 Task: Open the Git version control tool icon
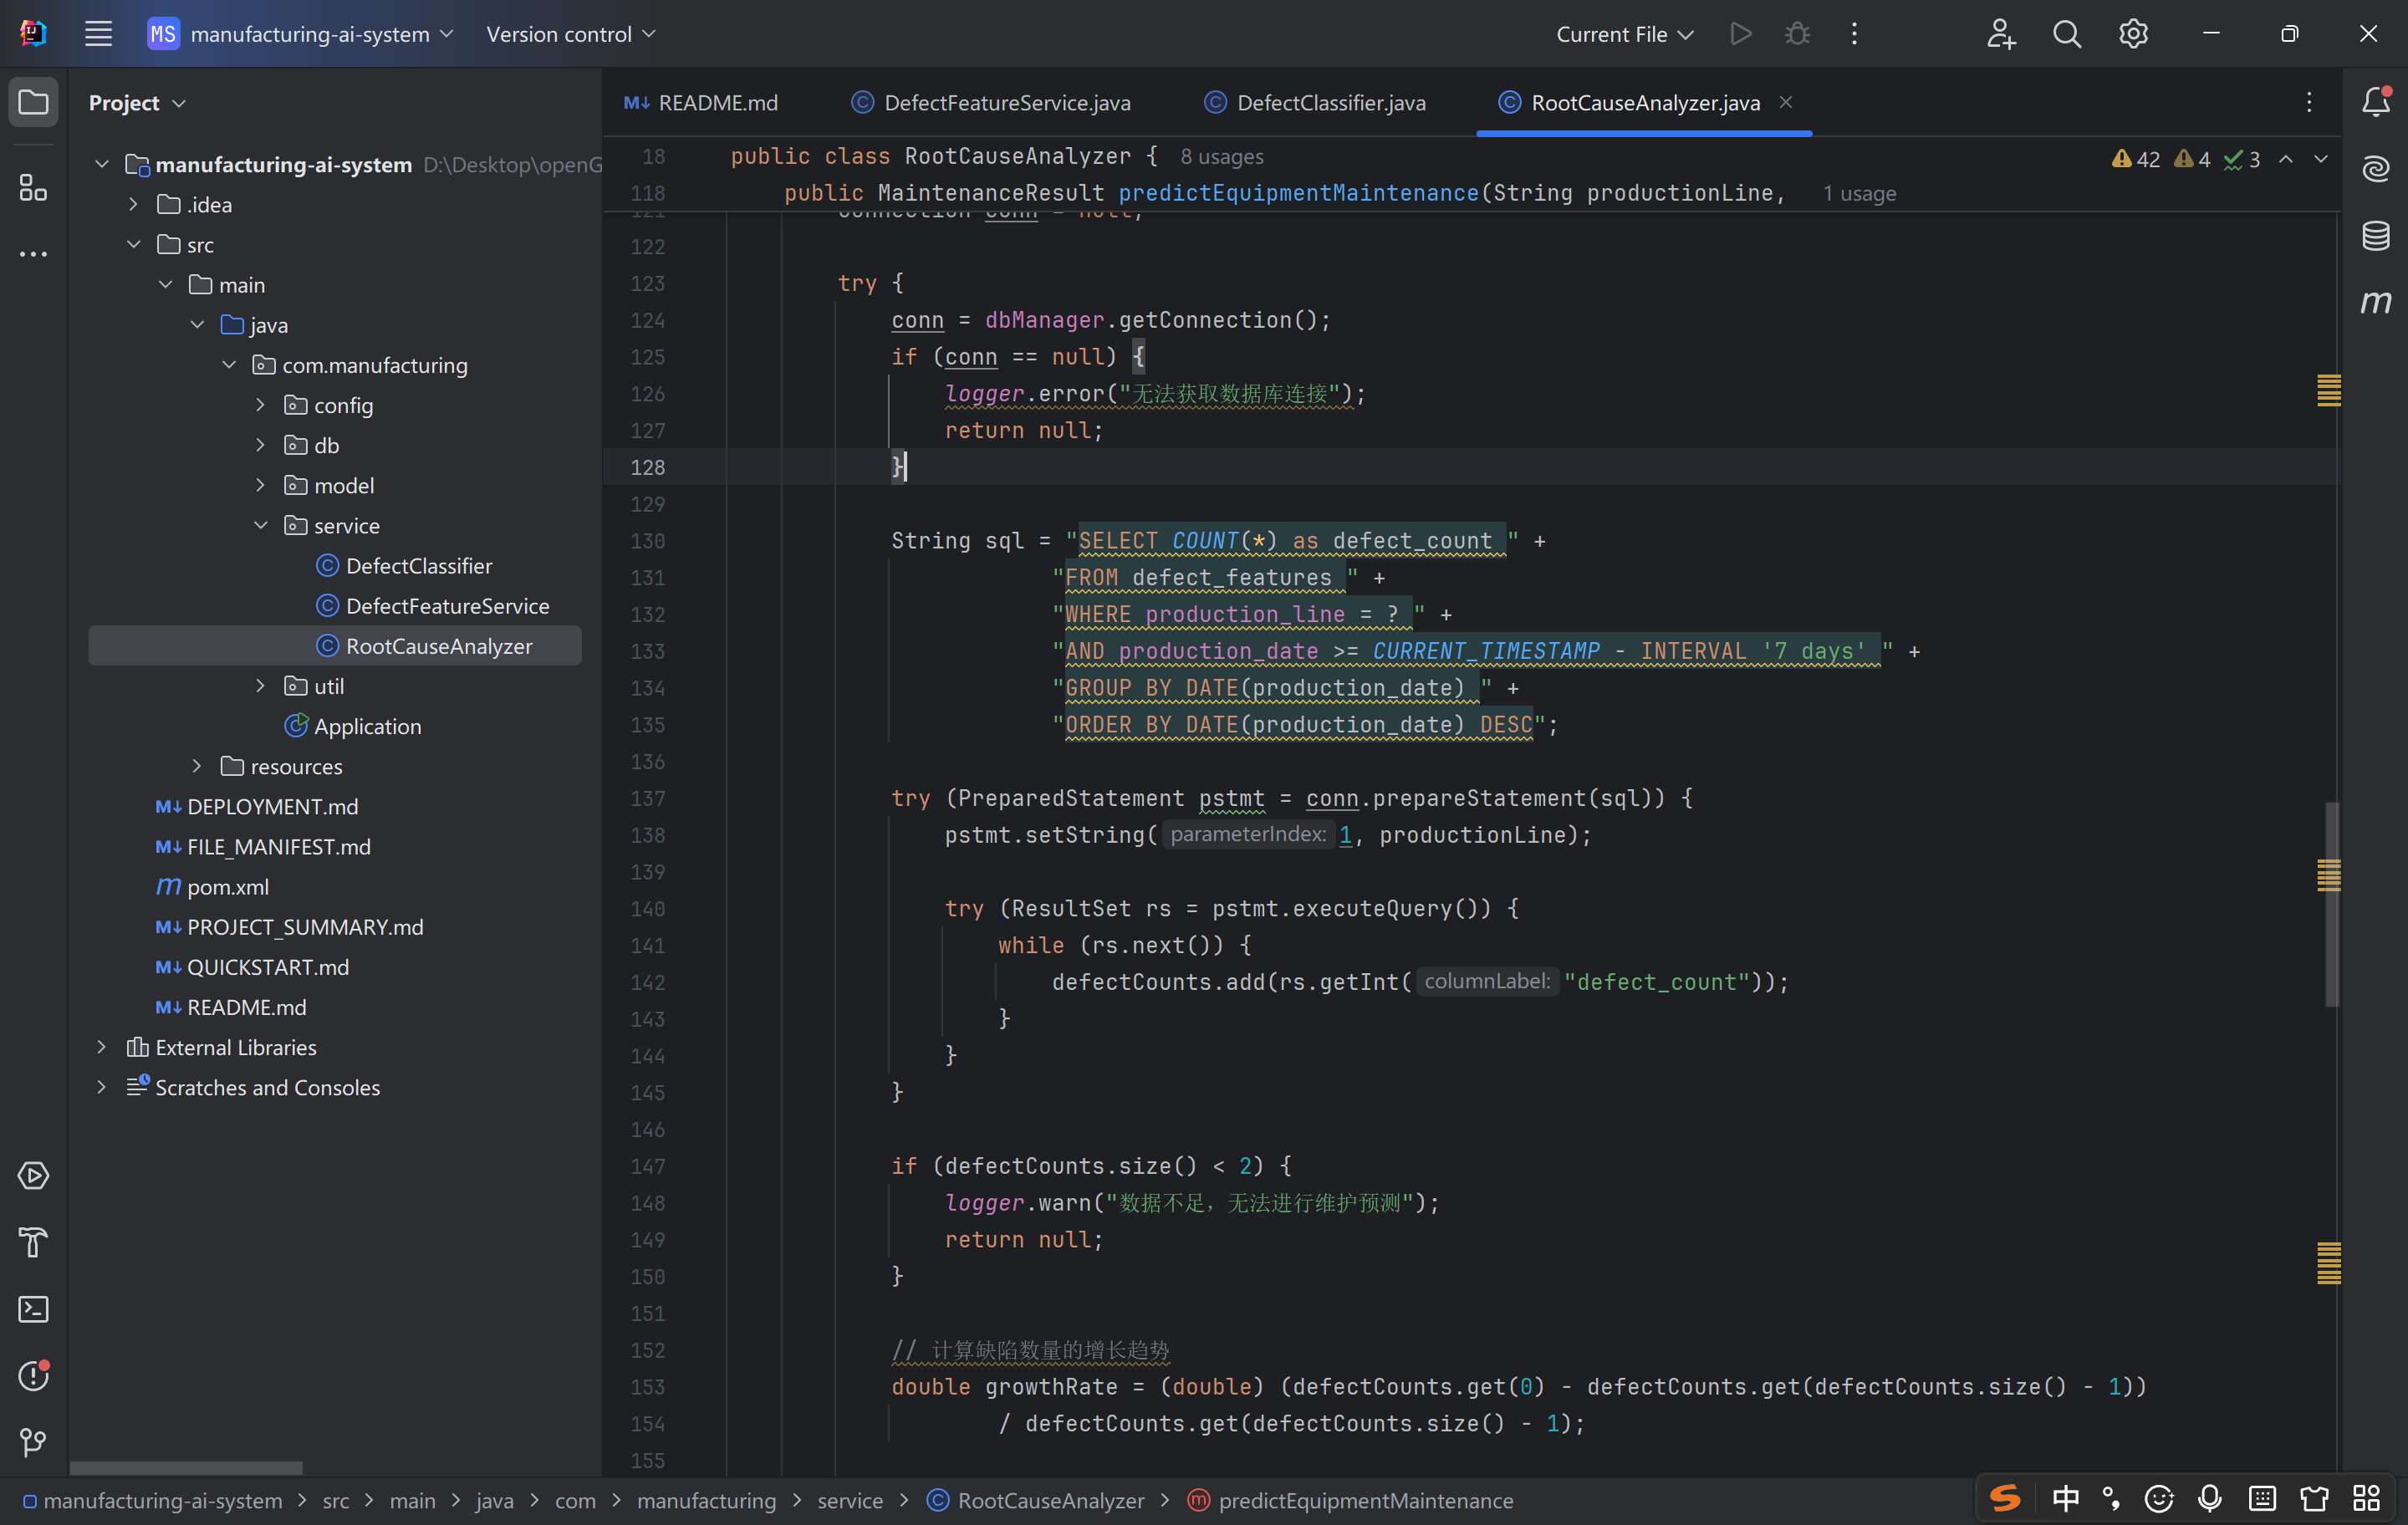click(x=33, y=1441)
